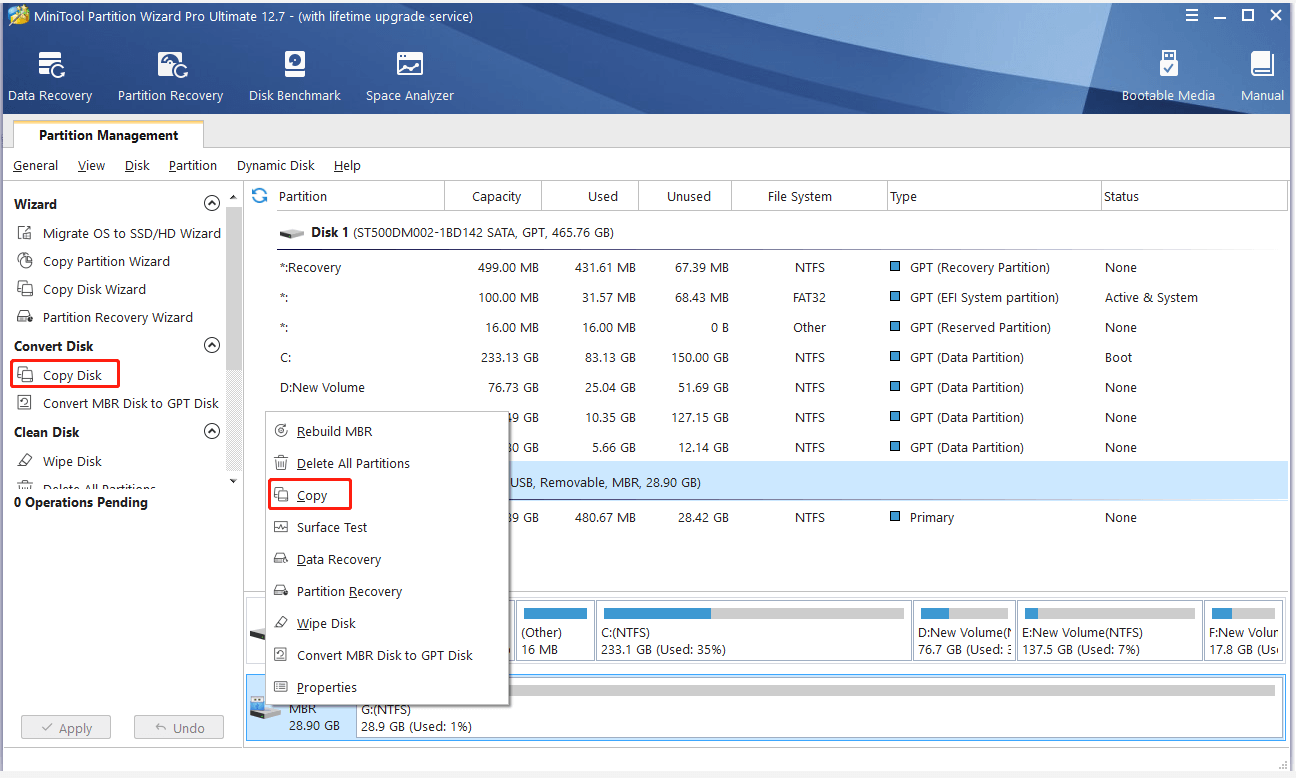Open the Manual
This screenshot has width=1296, height=778.
click(1262, 77)
